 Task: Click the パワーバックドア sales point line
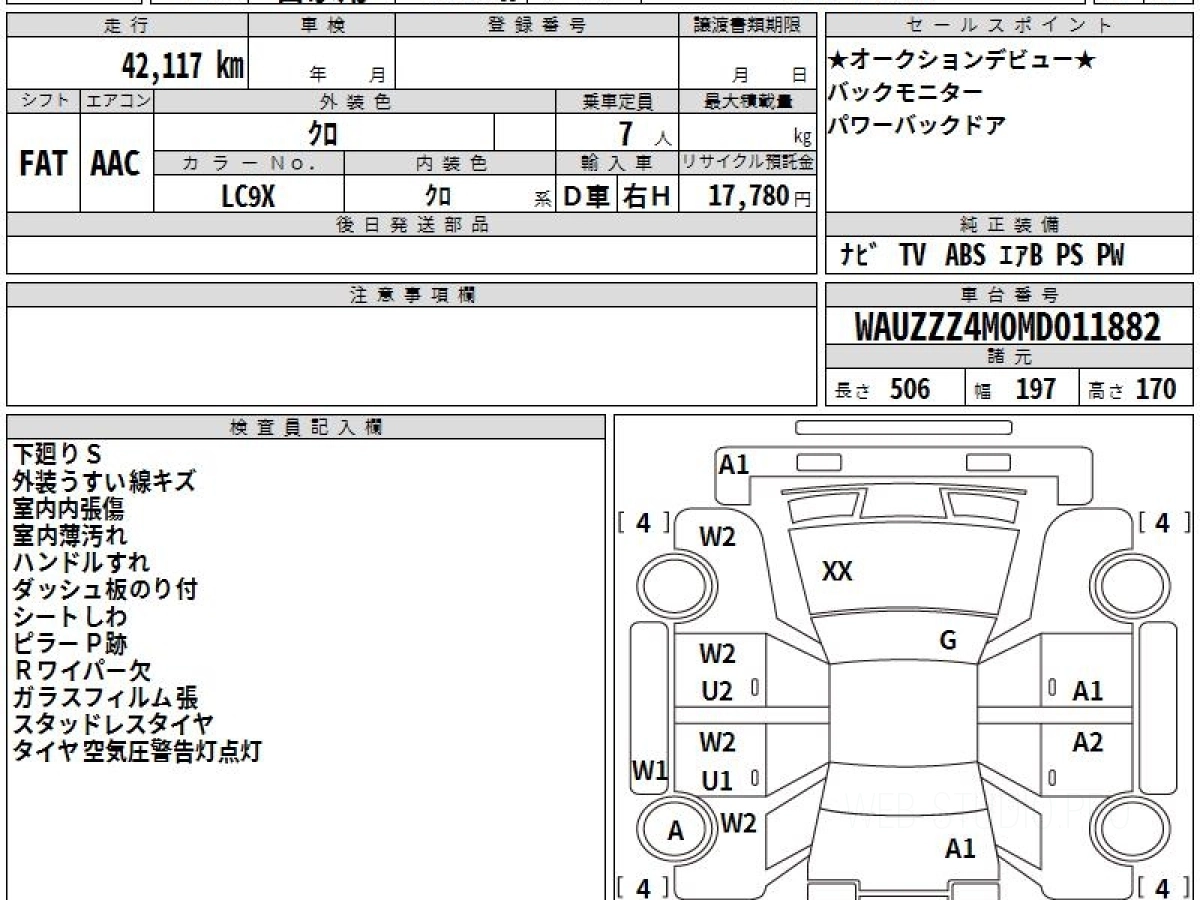(917, 126)
